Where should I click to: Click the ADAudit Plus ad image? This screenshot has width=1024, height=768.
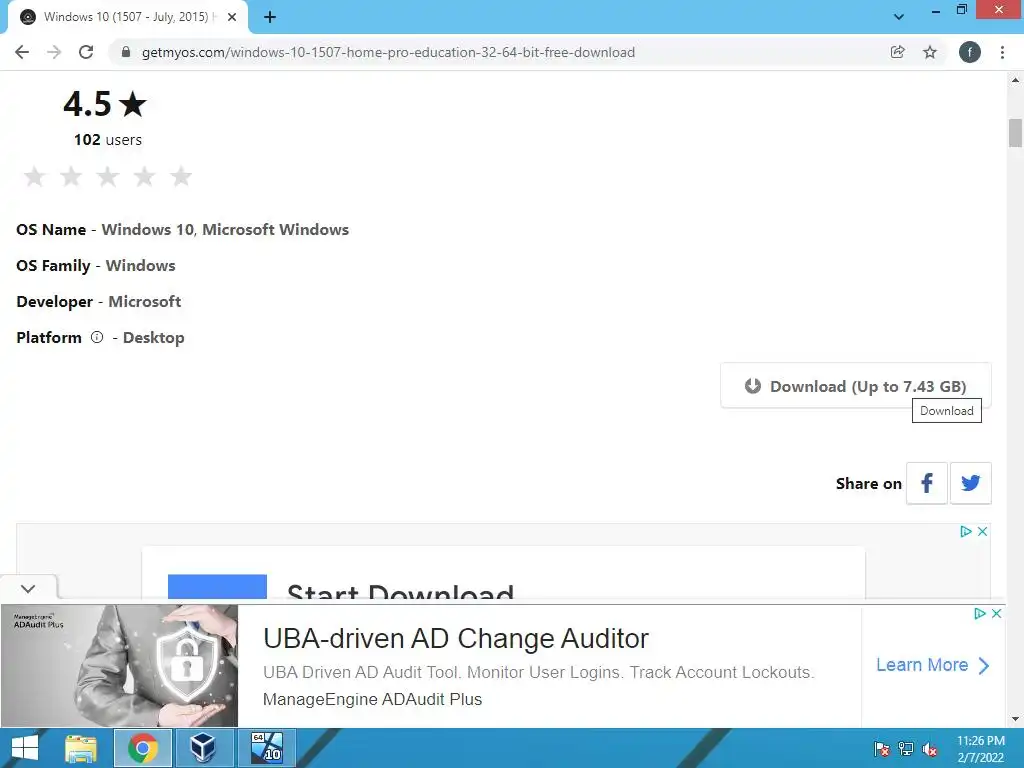[120, 665]
